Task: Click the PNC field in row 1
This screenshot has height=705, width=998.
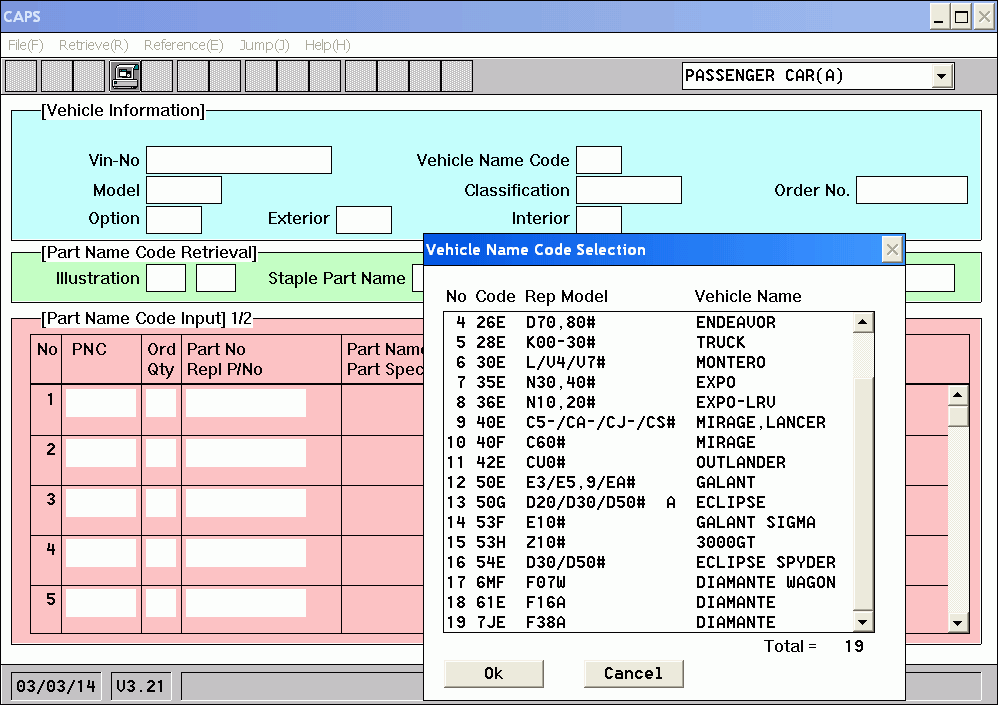Action: (101, 403)
